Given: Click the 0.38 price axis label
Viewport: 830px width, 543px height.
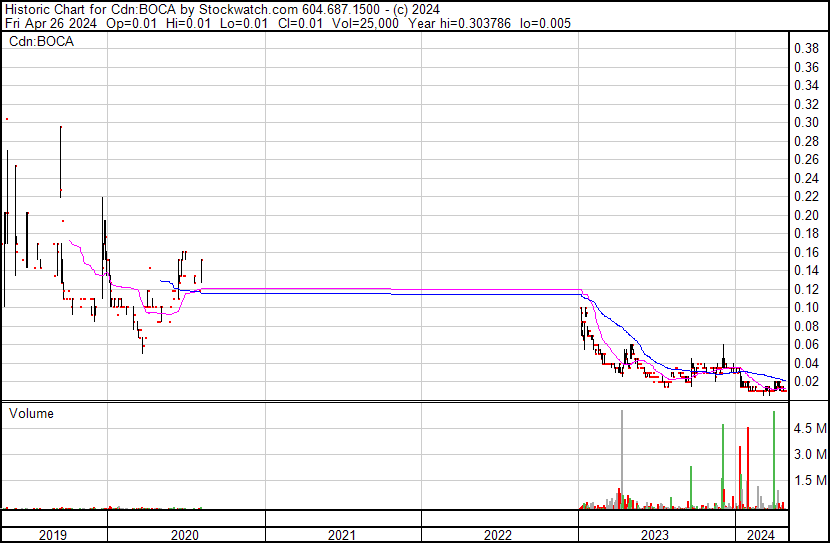Looking at the screenshot, I should click(x=806, y=49).
